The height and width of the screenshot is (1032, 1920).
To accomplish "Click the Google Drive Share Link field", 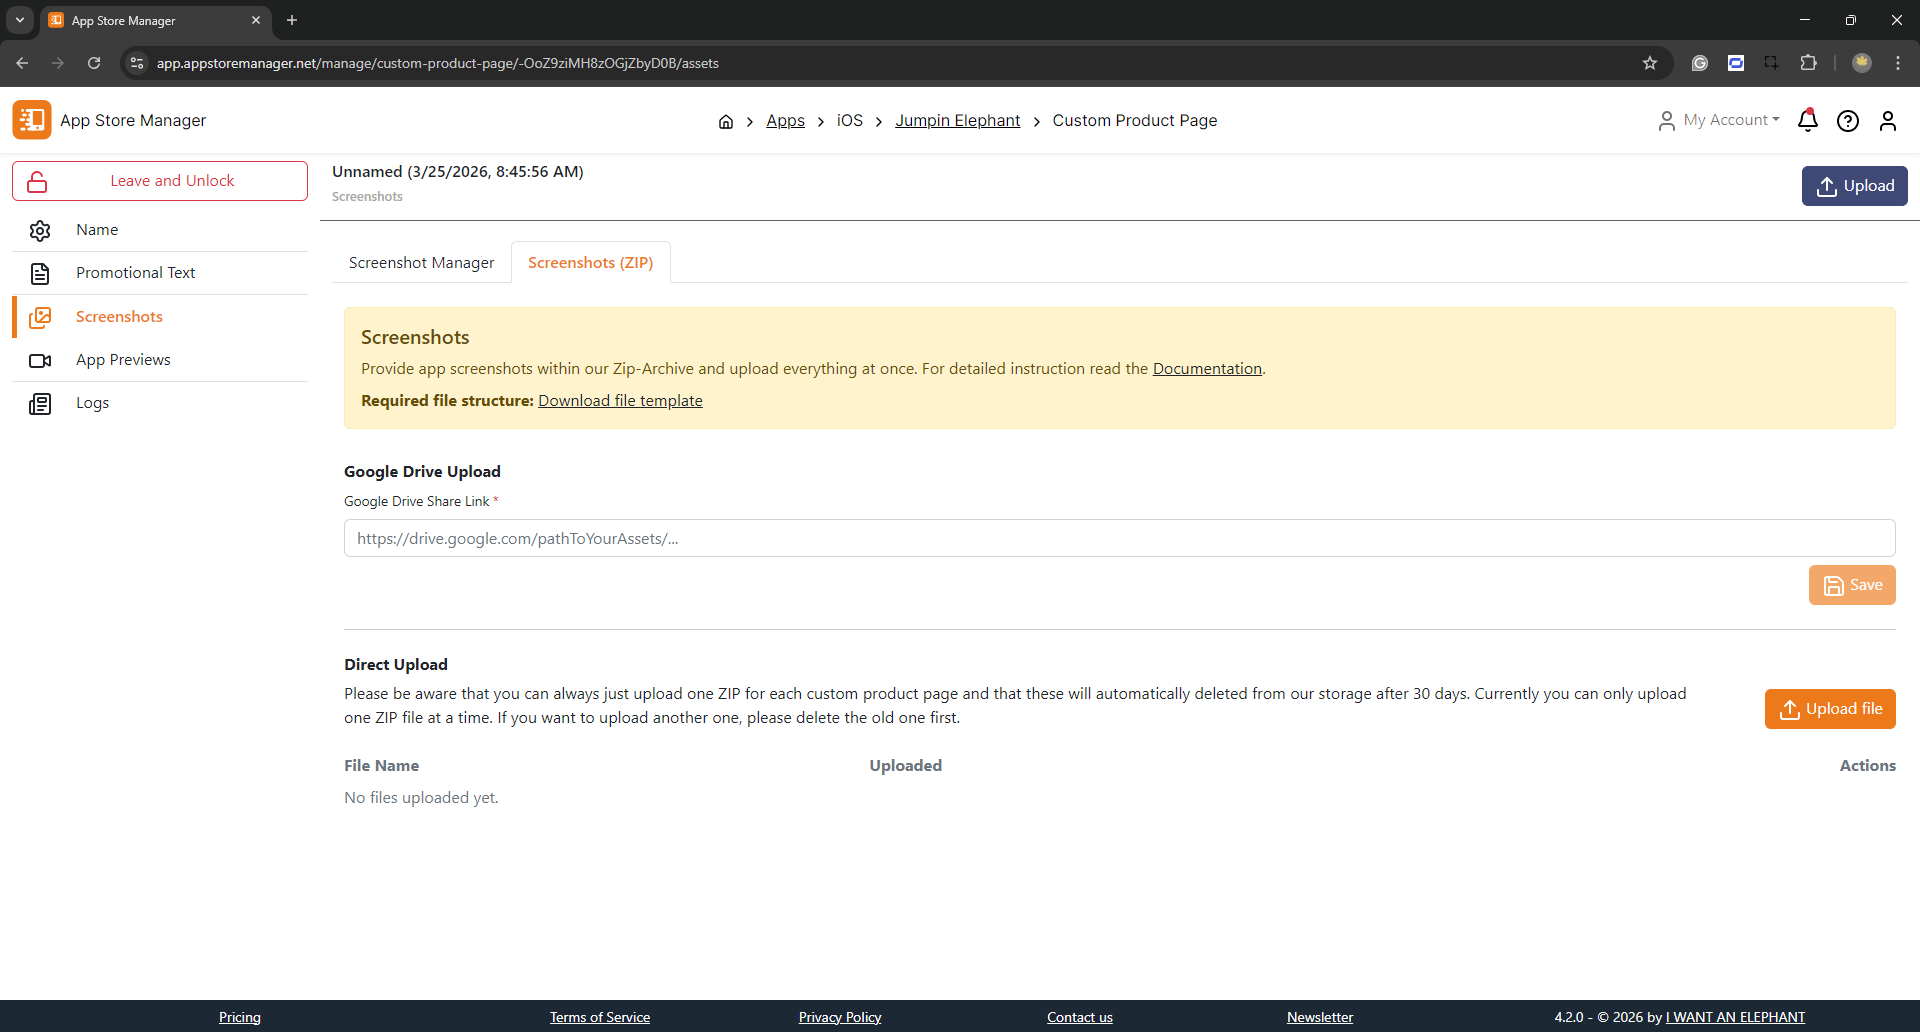I will click(x=1119, y=538).
